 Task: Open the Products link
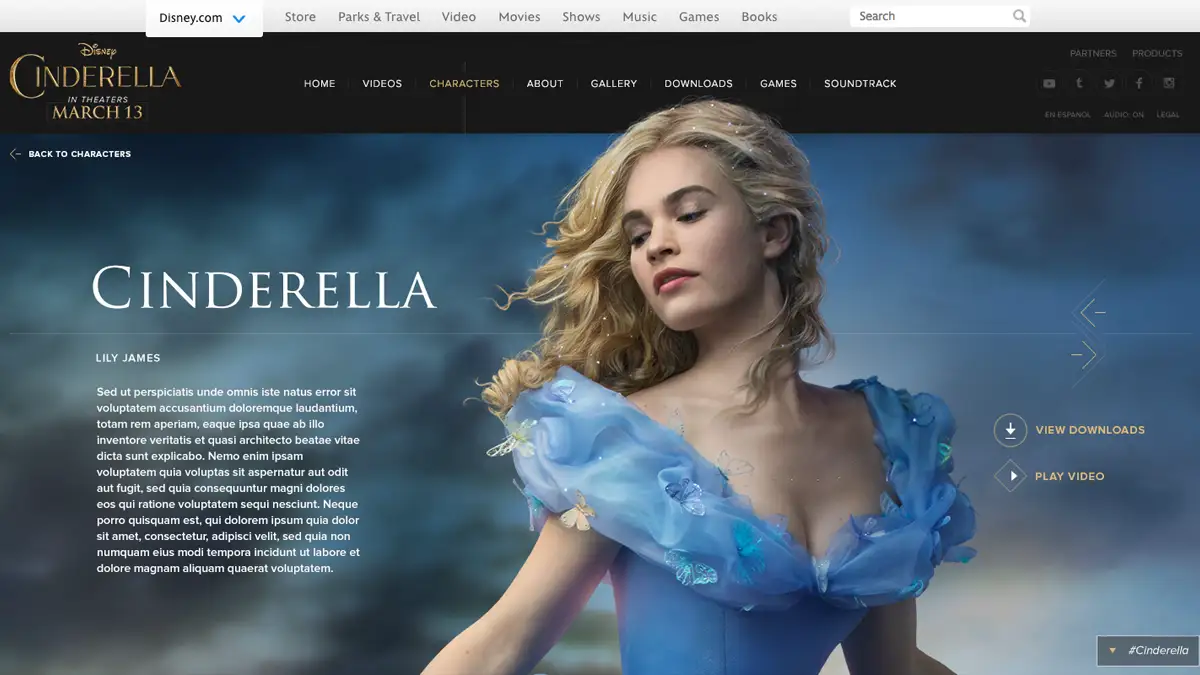[x=1157, y=54]
